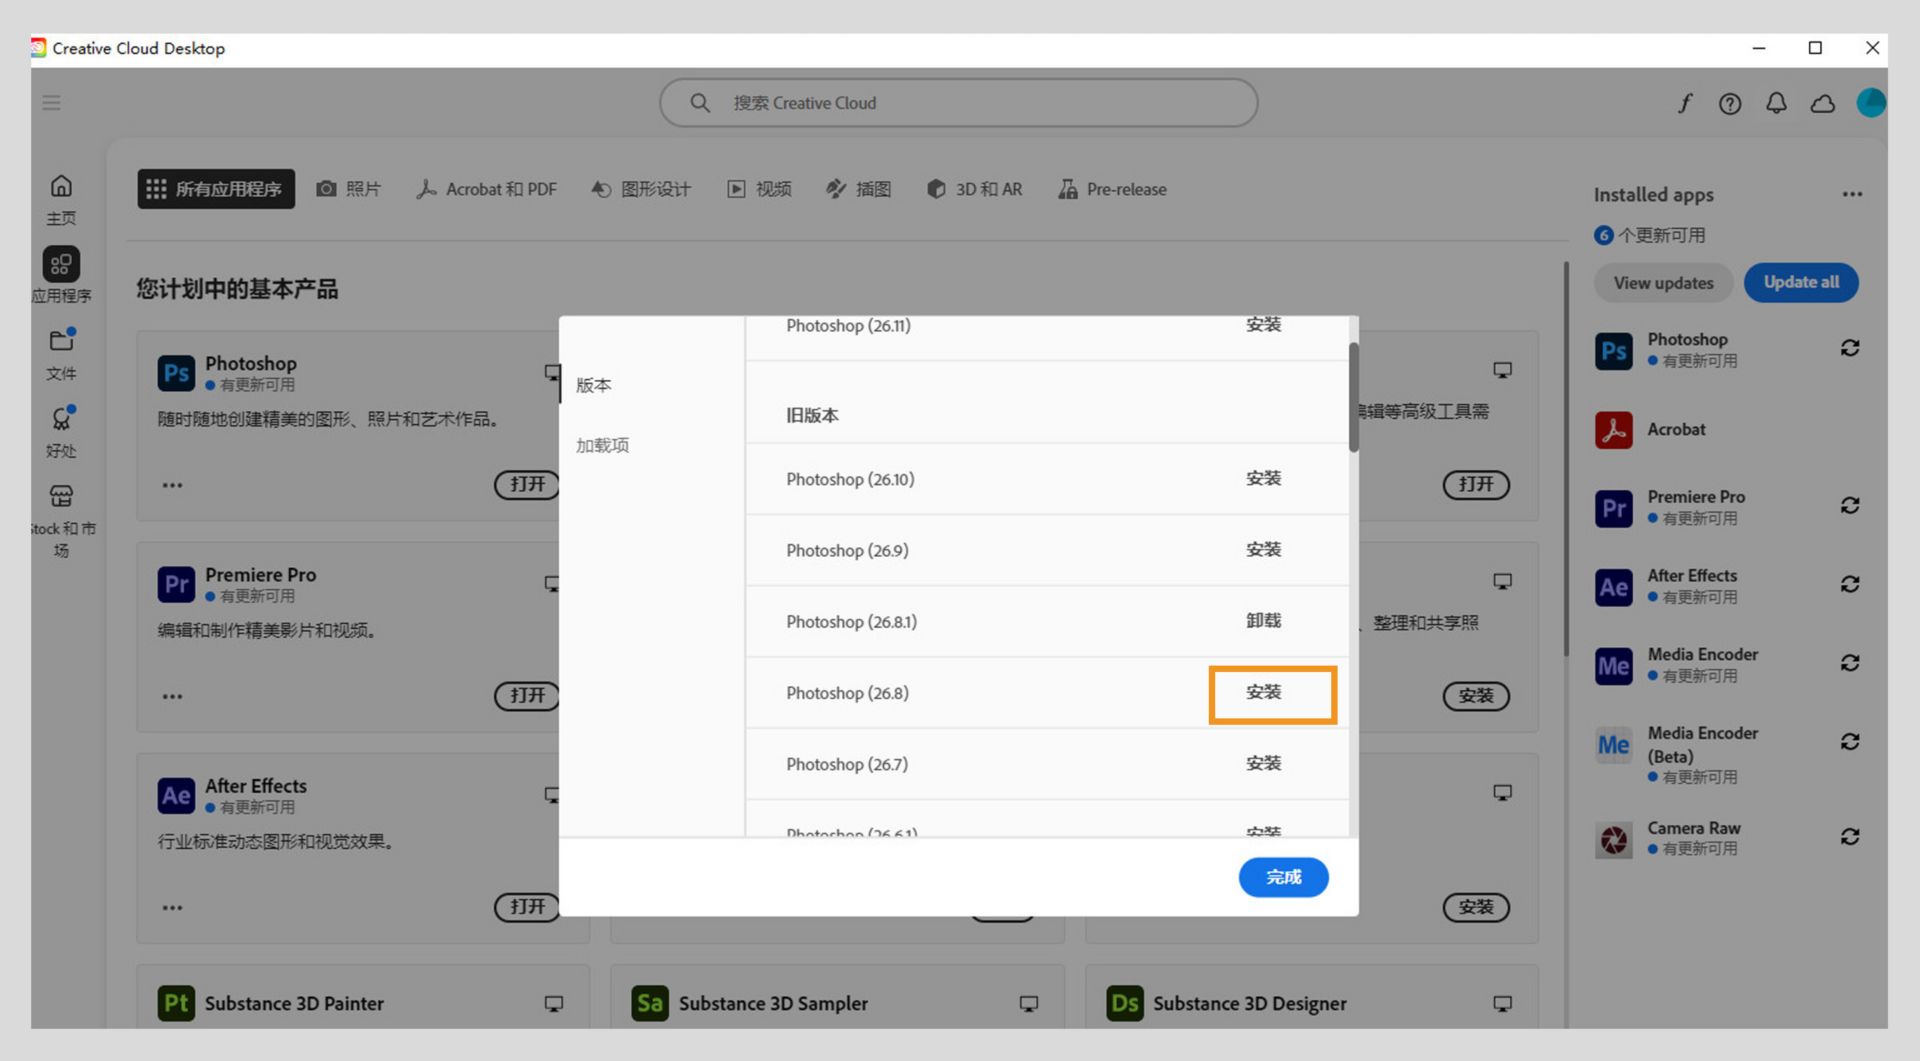Screen dimensions: 1920x1061
Task: Click Substance 3D Painter Pt icon
Action: pyautogui.click(x=176, y=1003)
